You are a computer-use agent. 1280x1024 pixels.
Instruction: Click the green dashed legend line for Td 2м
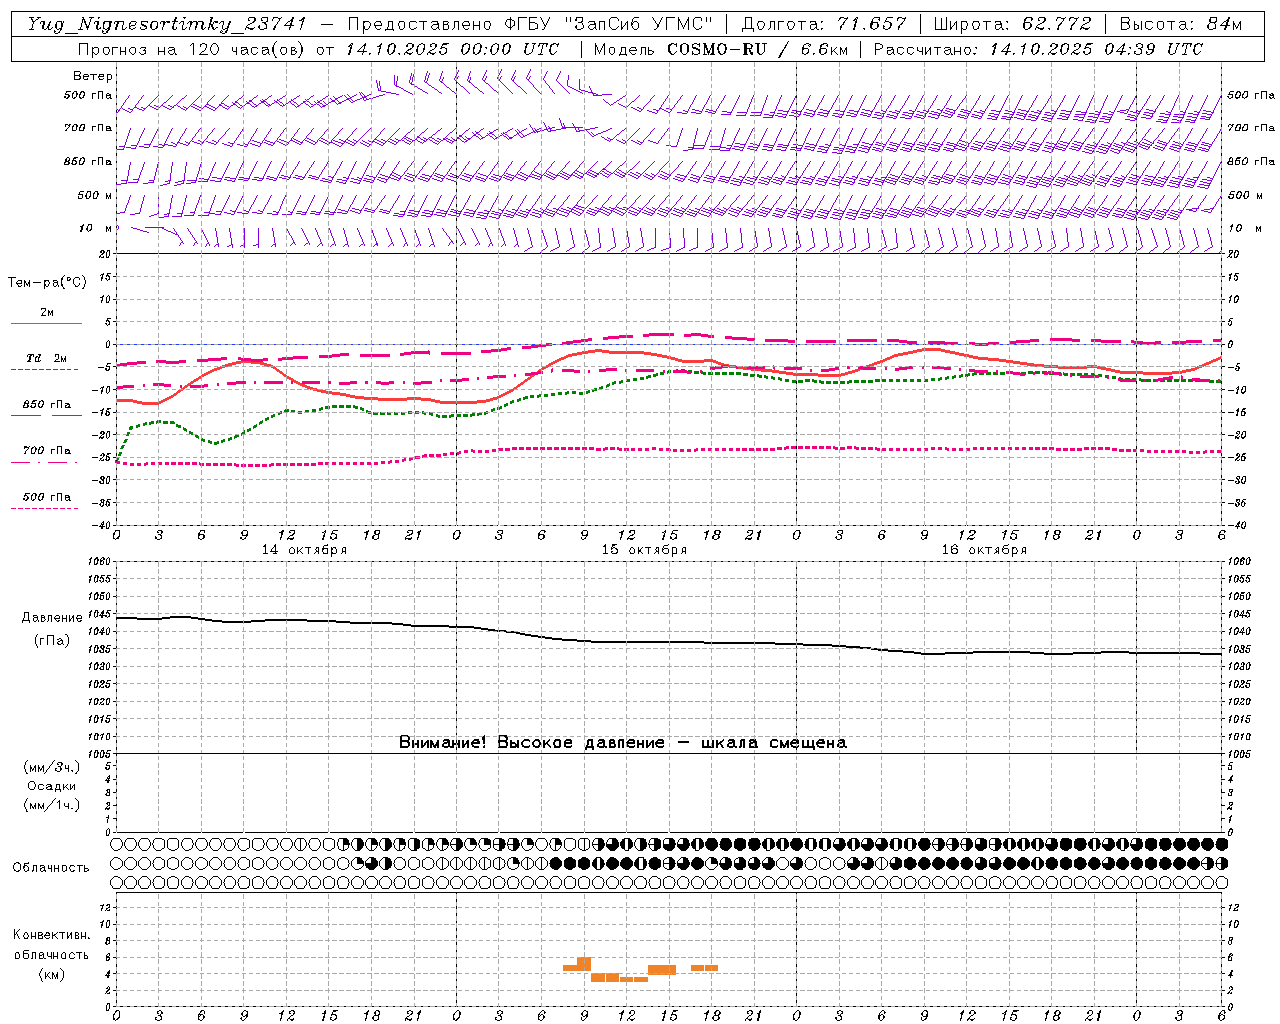[x=45, y=370]
